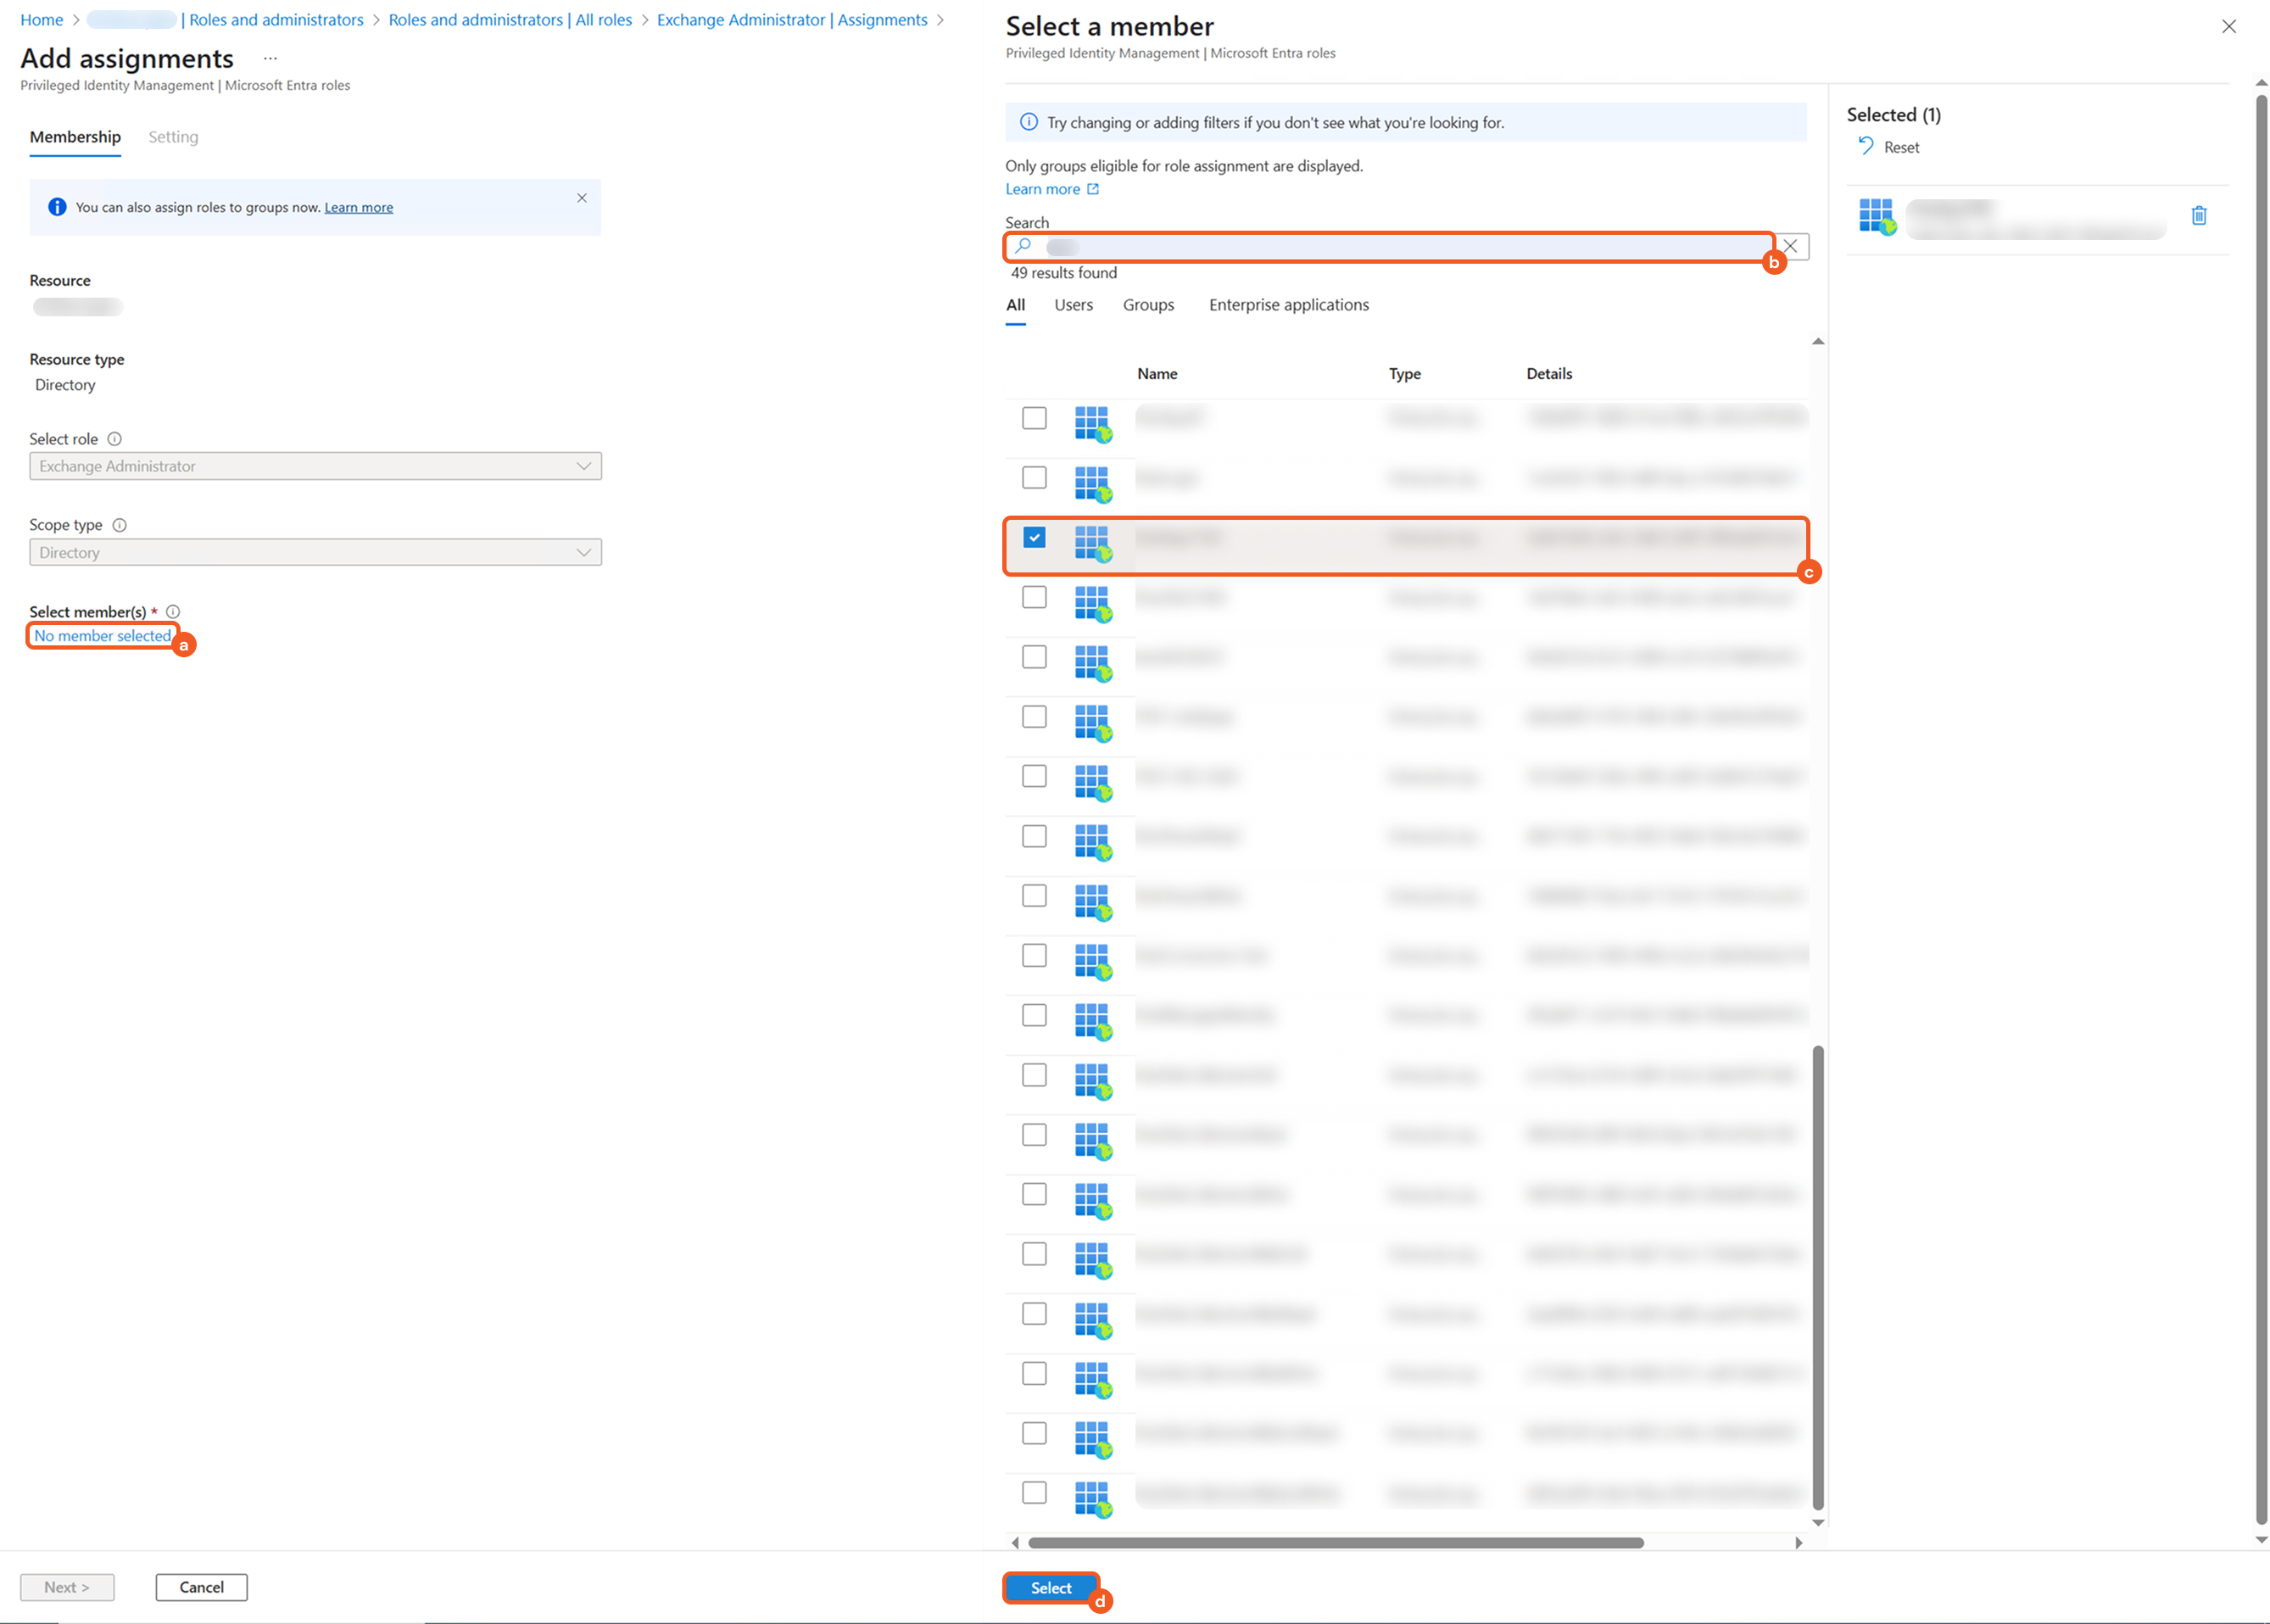Open the ellipsis menu beside Add assignments
2270x1624 pixels.
(270, 59)
